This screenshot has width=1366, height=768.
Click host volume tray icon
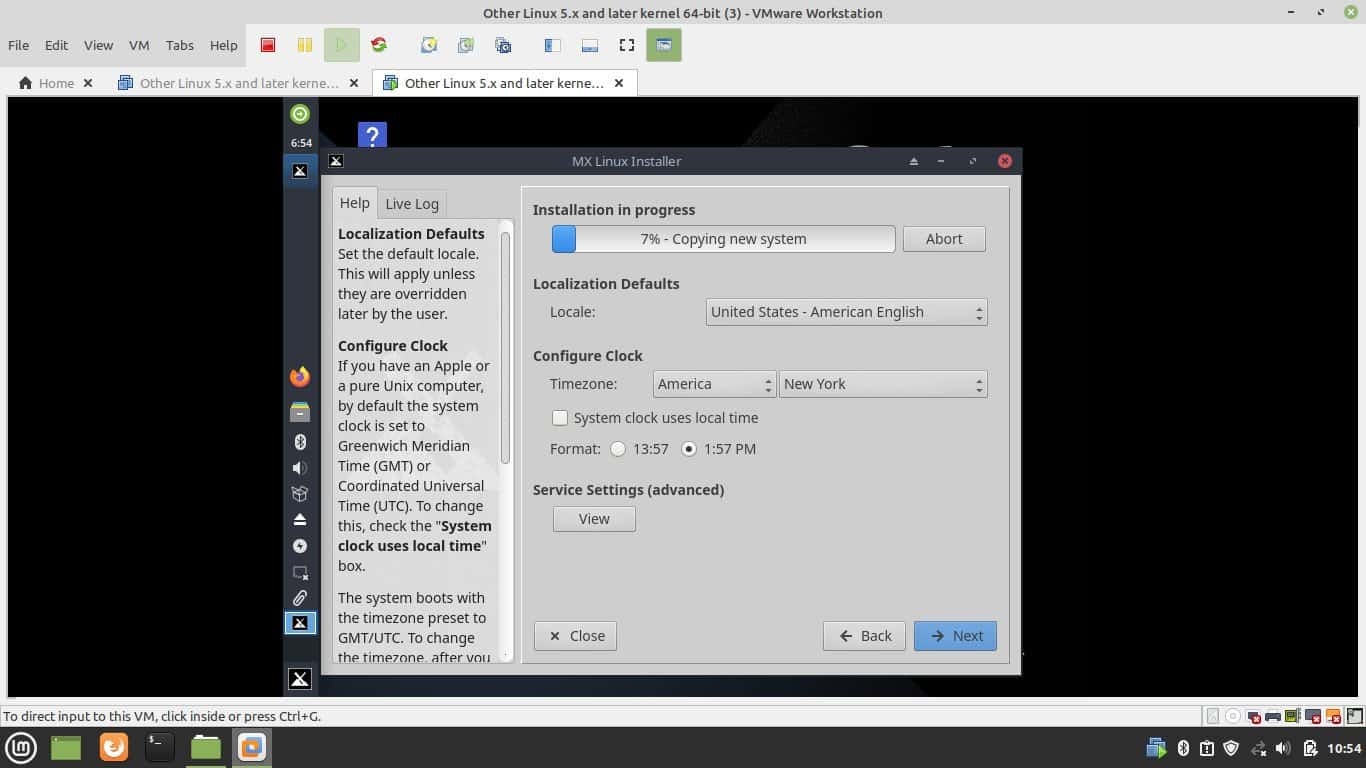point(1283,748)
